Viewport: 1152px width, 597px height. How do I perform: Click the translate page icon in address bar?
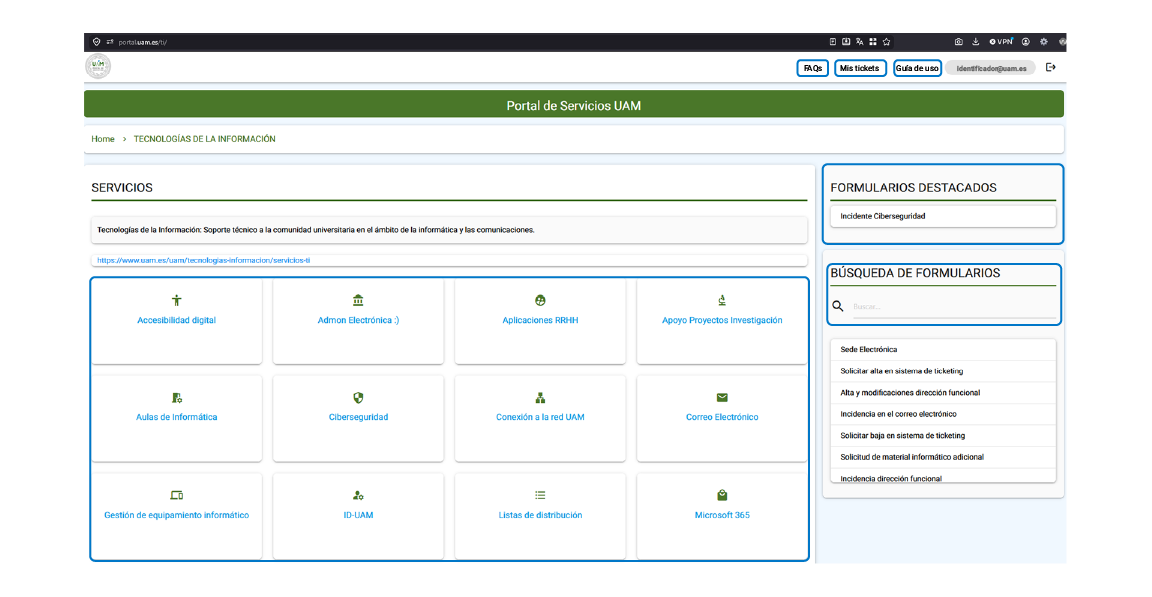860,42
